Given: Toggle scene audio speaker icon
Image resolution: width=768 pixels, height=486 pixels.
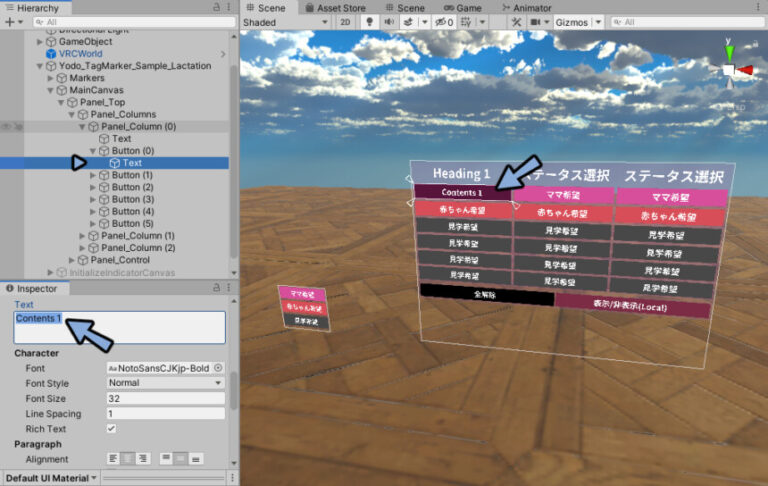Looking at the screenshot, I should click(389, 22).
